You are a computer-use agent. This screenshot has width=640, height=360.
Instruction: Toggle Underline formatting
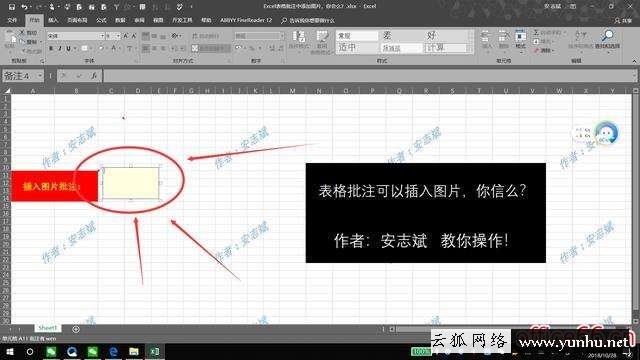[68, 48]
